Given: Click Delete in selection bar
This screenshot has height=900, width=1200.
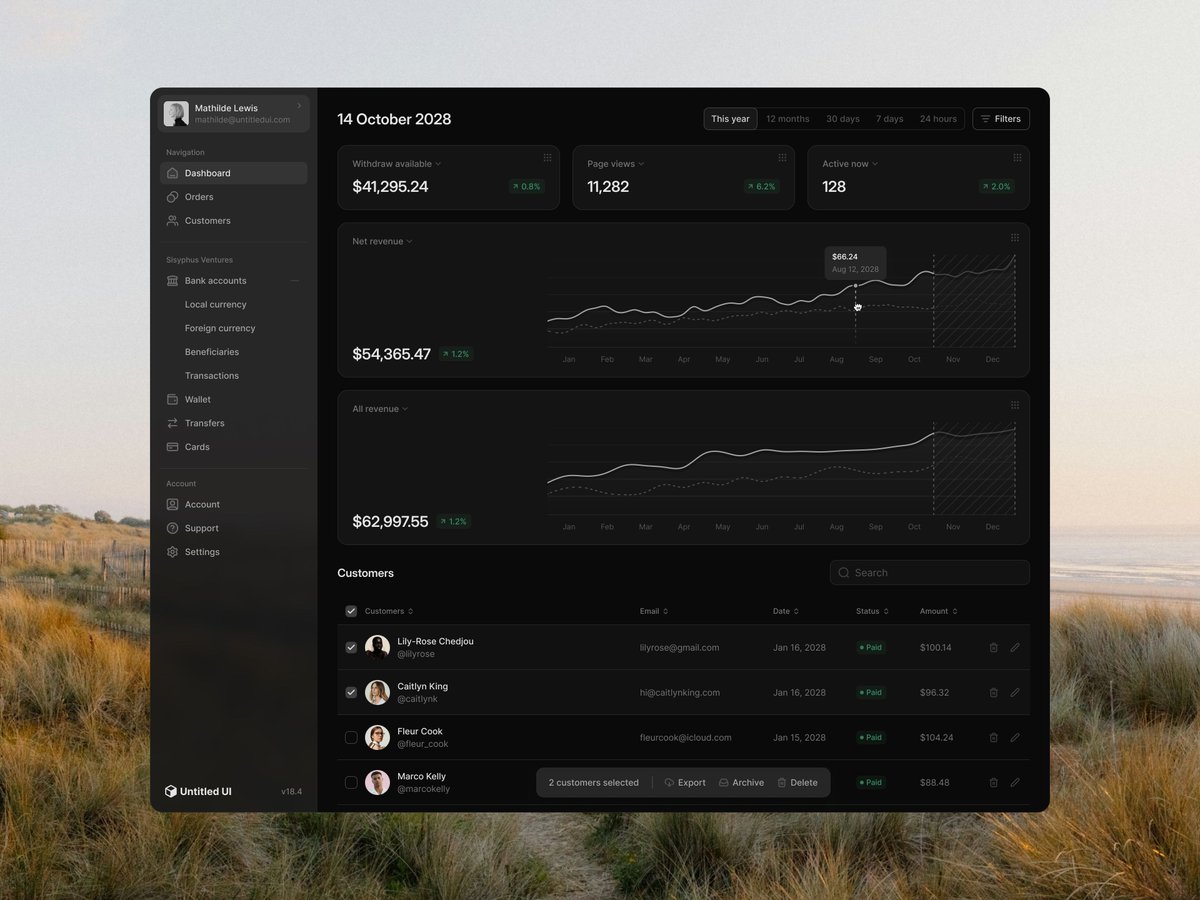Looking at the screenshot, I should tap(797, 783).
